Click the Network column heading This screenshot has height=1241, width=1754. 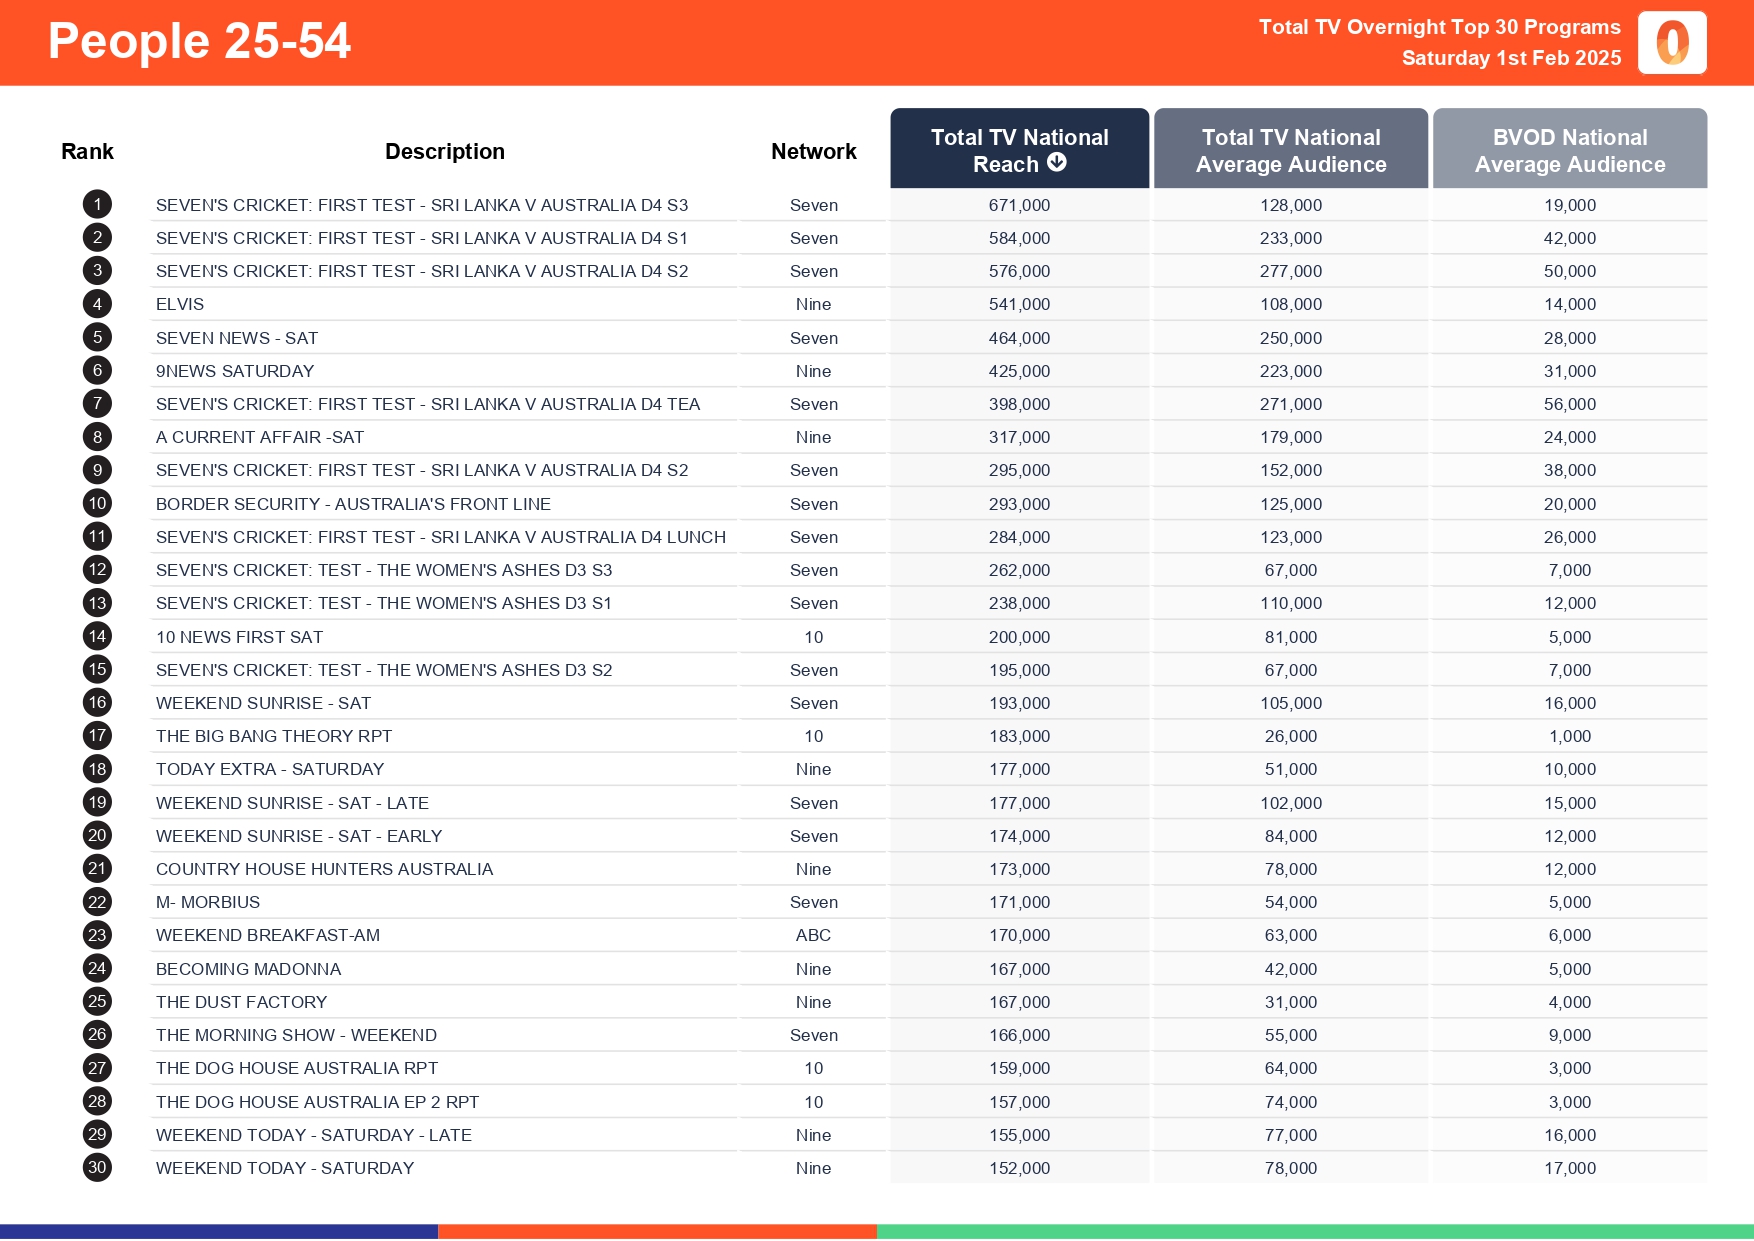[x=813, y=151]
